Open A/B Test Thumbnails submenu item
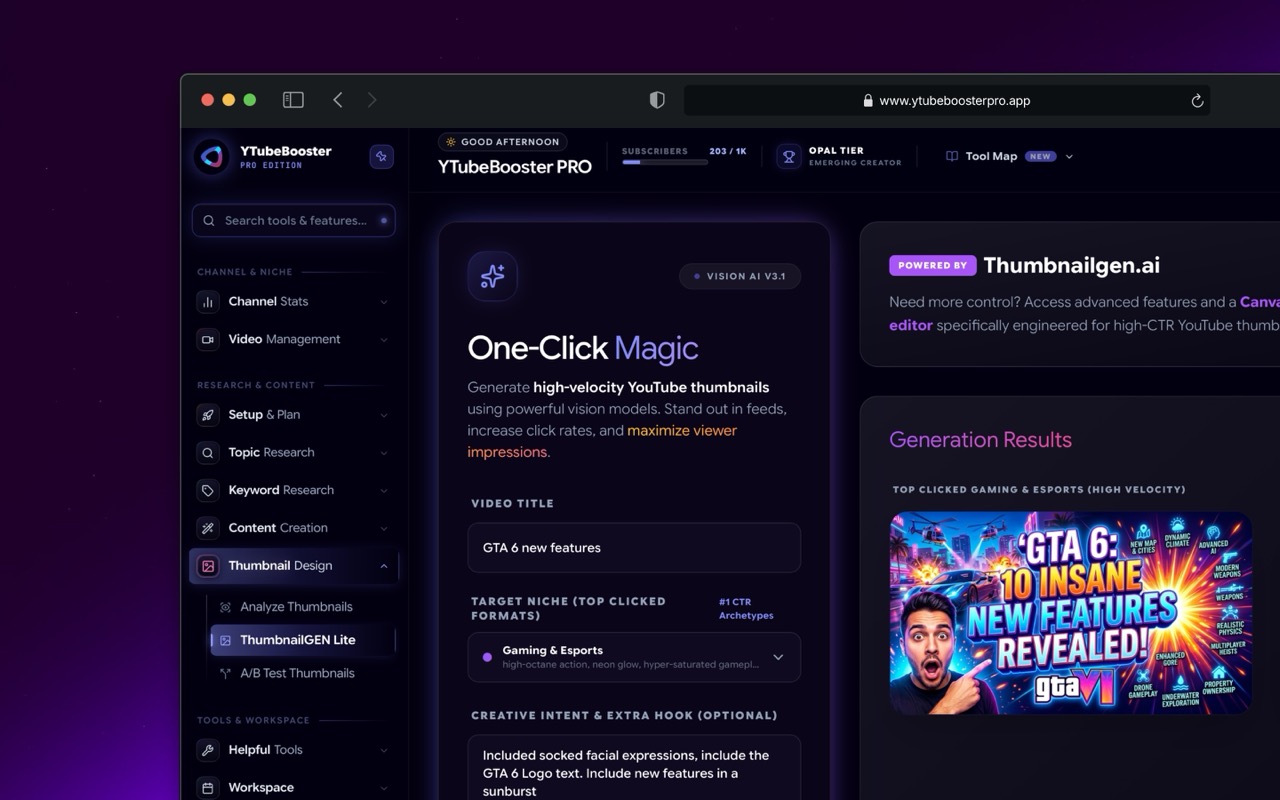 coord(297,674)
